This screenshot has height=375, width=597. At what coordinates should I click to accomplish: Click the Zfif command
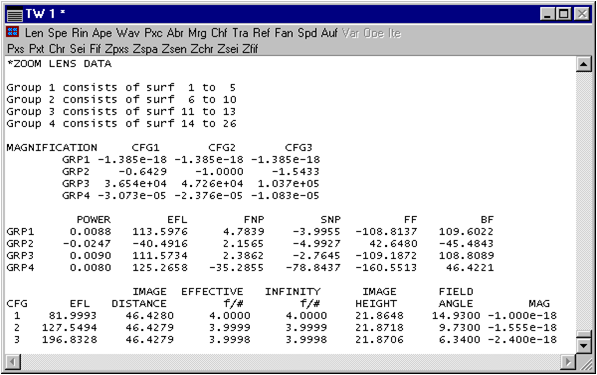250,49
